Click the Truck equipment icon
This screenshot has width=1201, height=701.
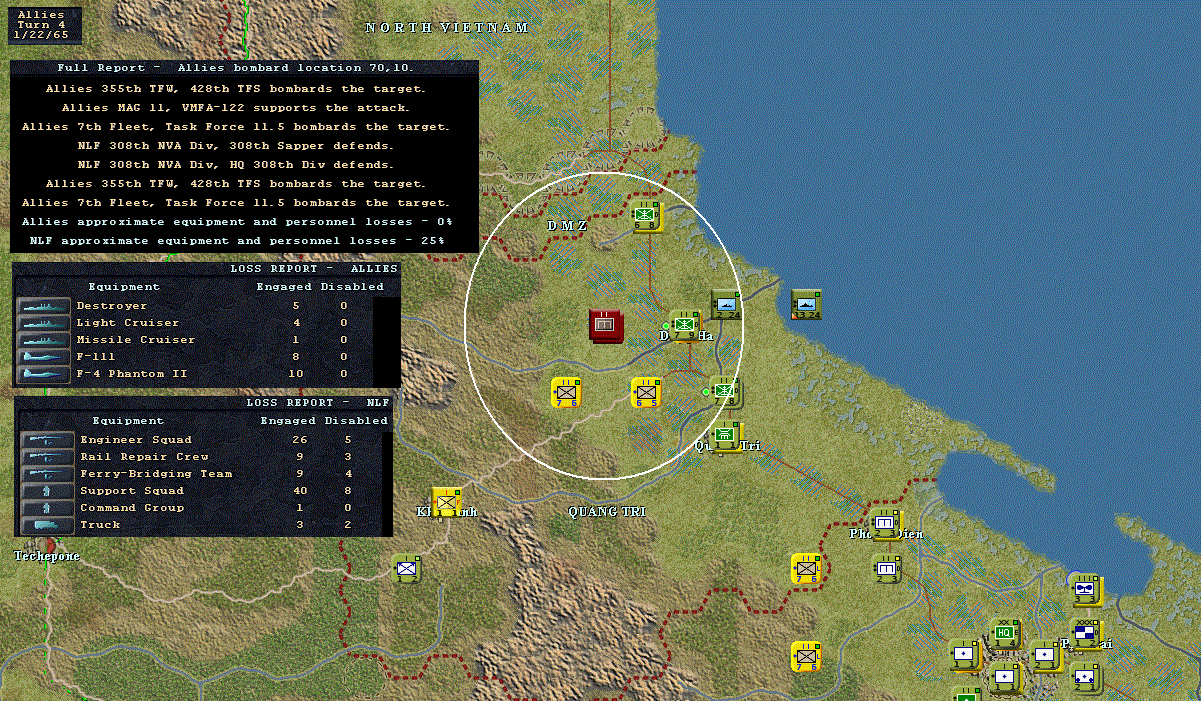click(x=48, y=525)
